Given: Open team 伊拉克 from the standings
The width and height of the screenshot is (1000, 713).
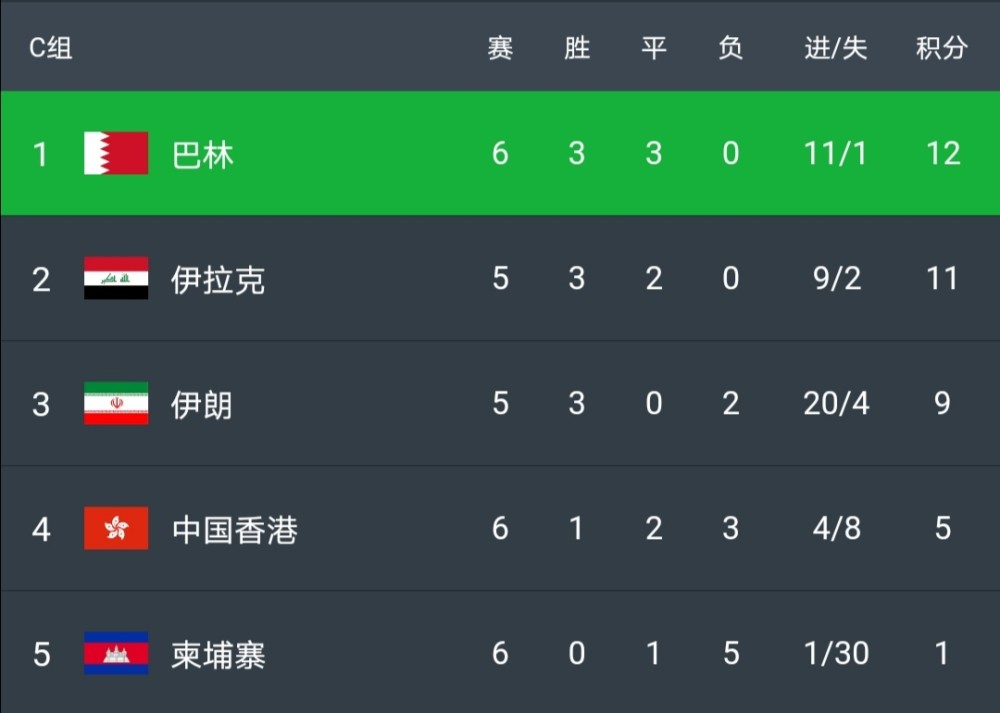Looking at the screenshot, I should click(x=218, y=279).
